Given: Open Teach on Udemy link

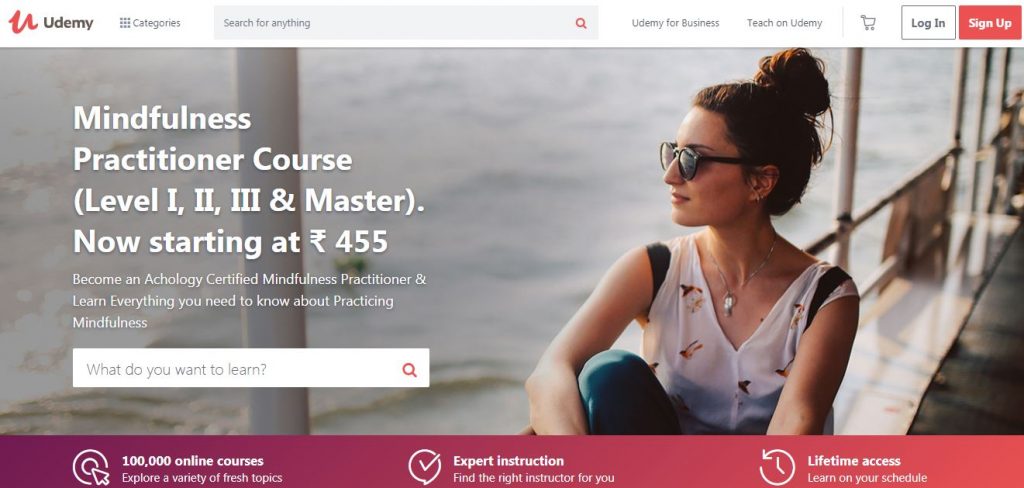Looking at the screenshot, I should [x=784, y=23].
